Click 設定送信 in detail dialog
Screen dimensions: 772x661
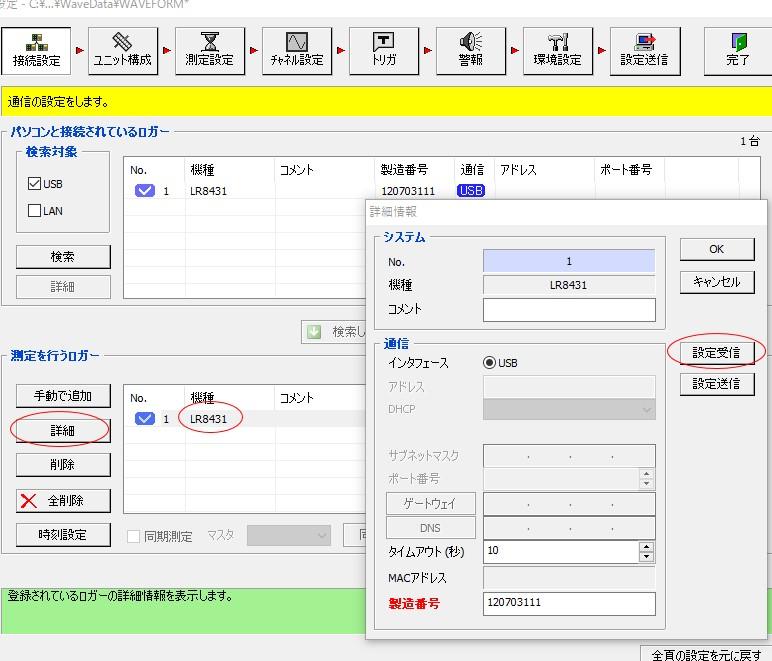point(717,384)
